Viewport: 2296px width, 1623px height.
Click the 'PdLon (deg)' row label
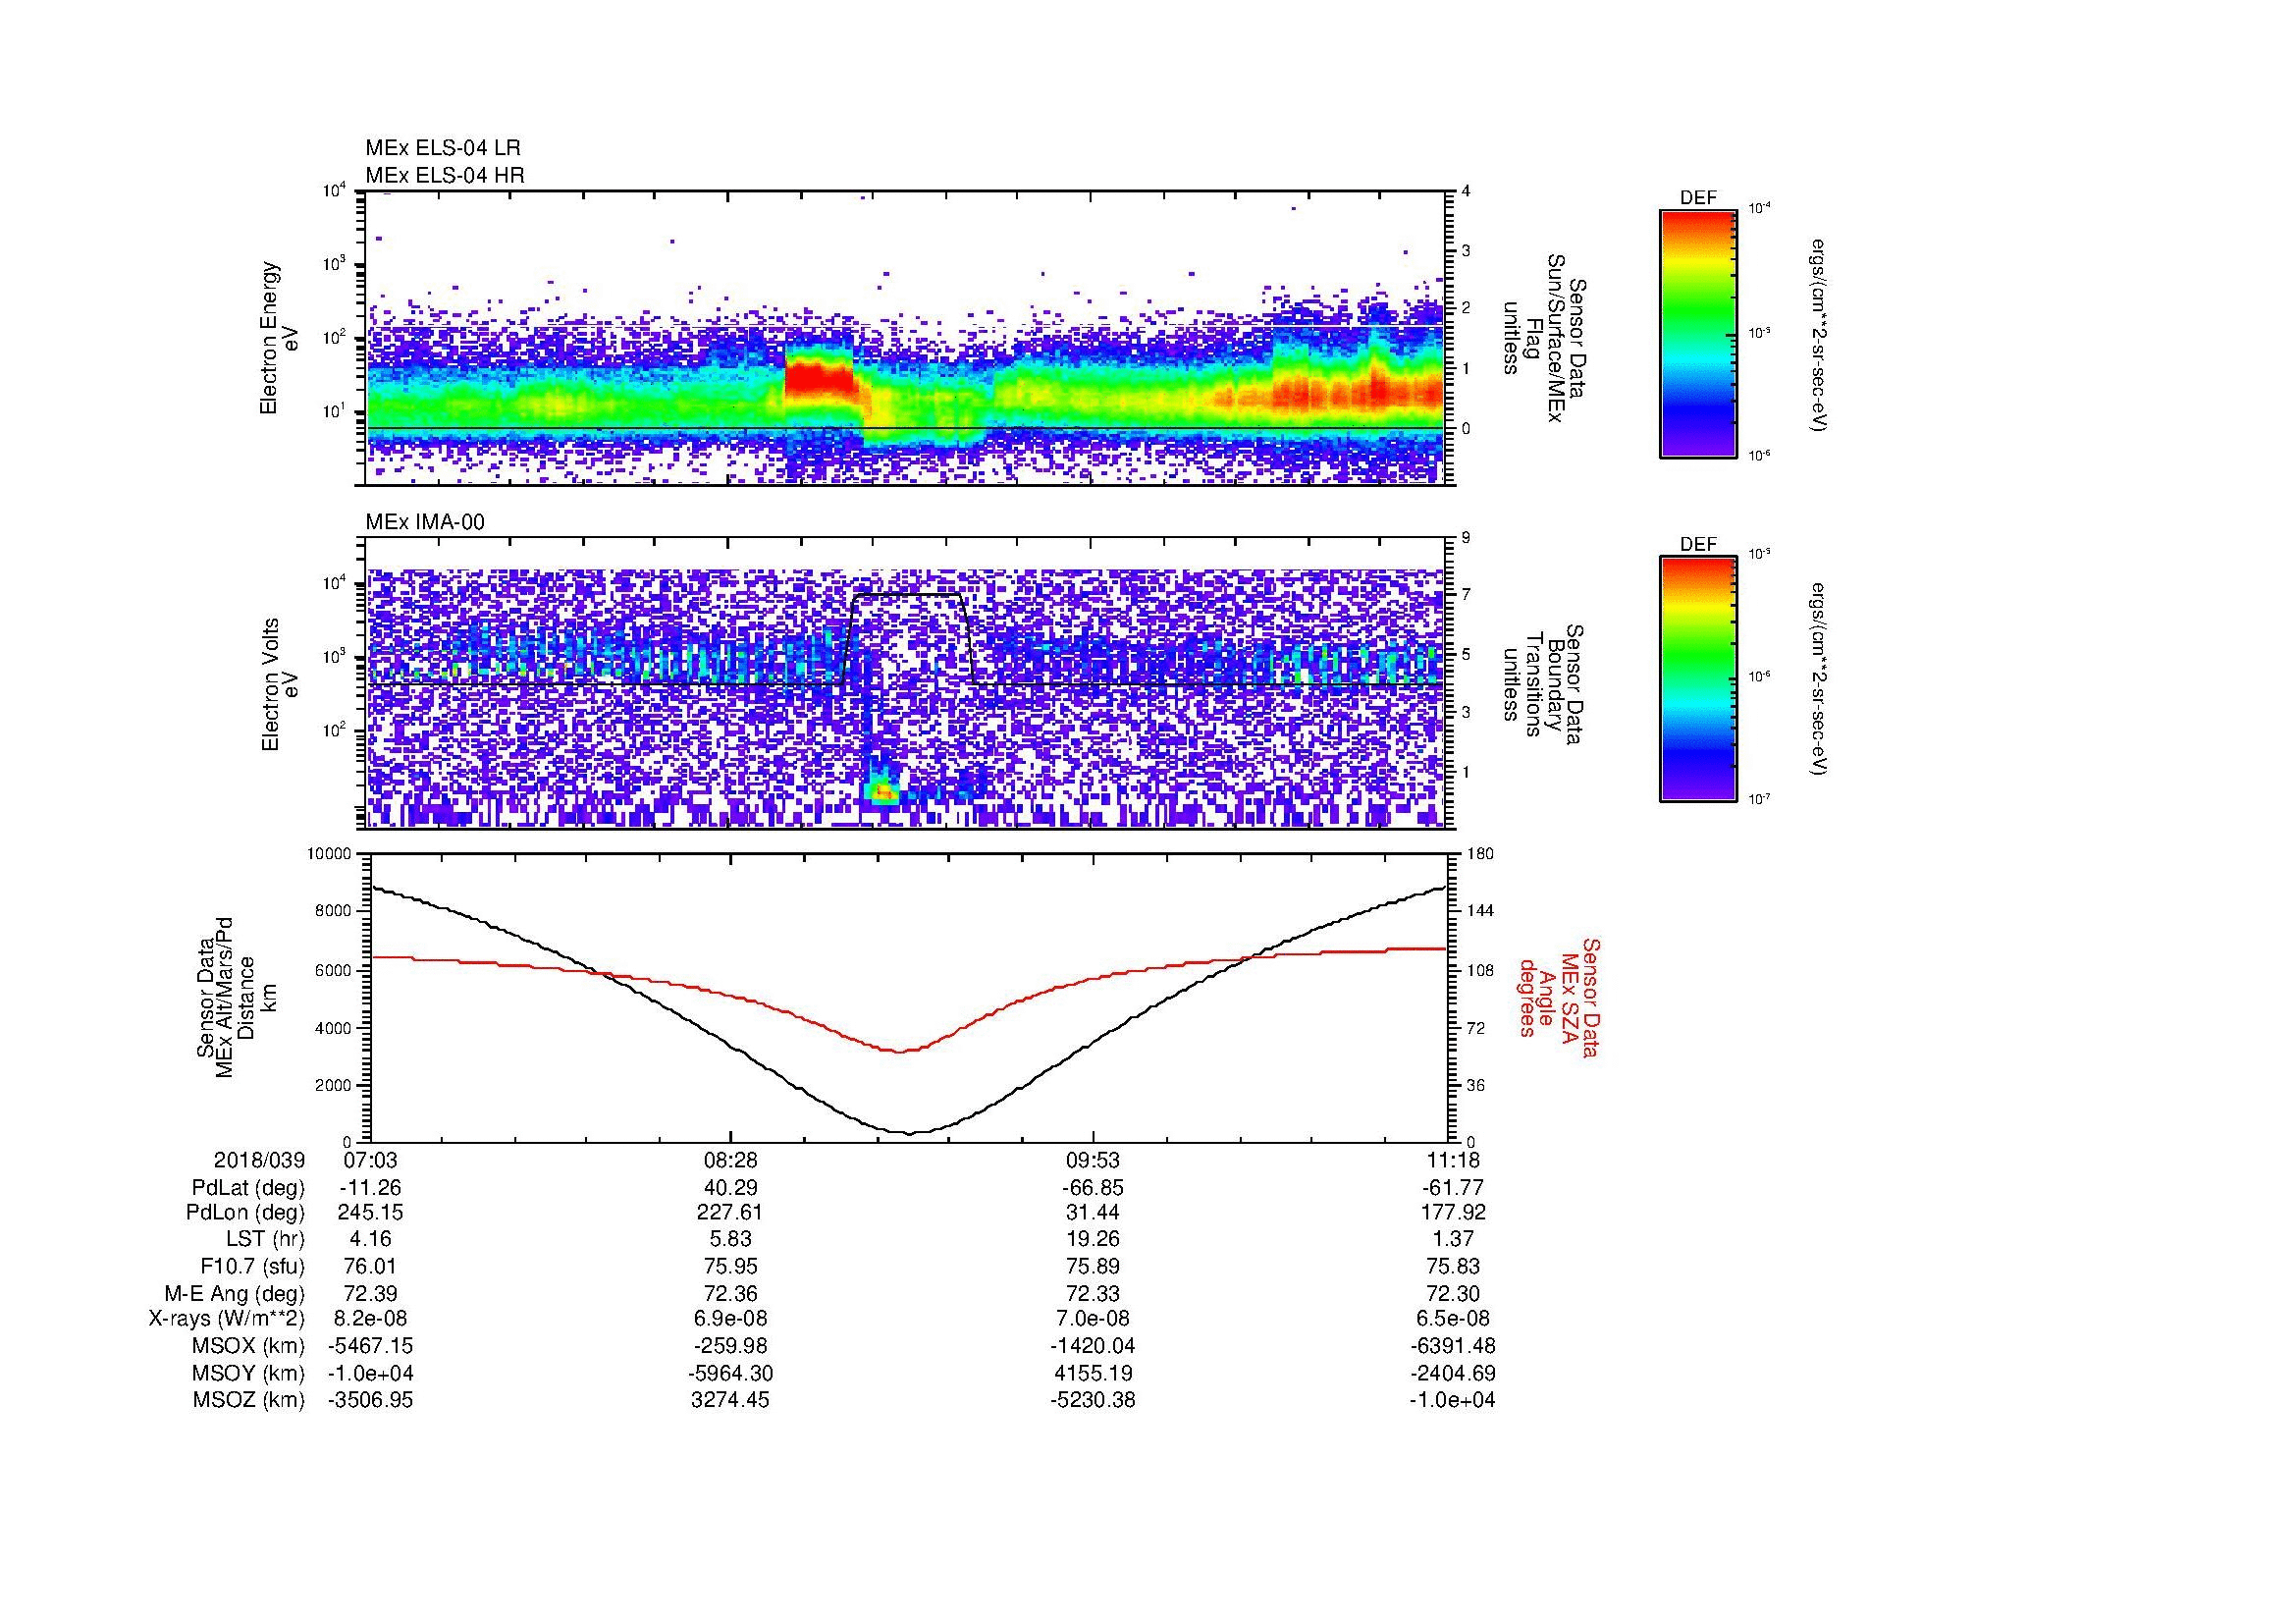(247, 1213)
